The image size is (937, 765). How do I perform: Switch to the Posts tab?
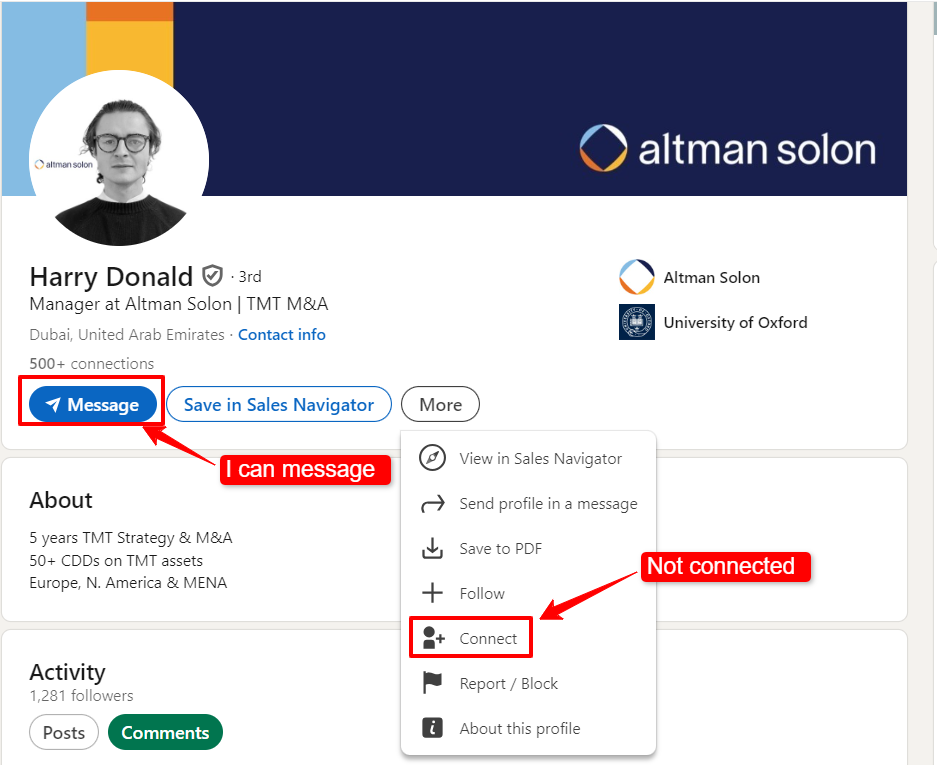click(x=63, y=733)
